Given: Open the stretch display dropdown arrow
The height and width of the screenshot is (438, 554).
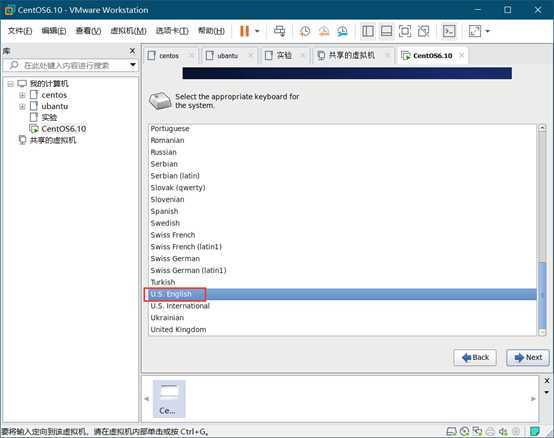Looking at the screenshot, I should point(488,31).
